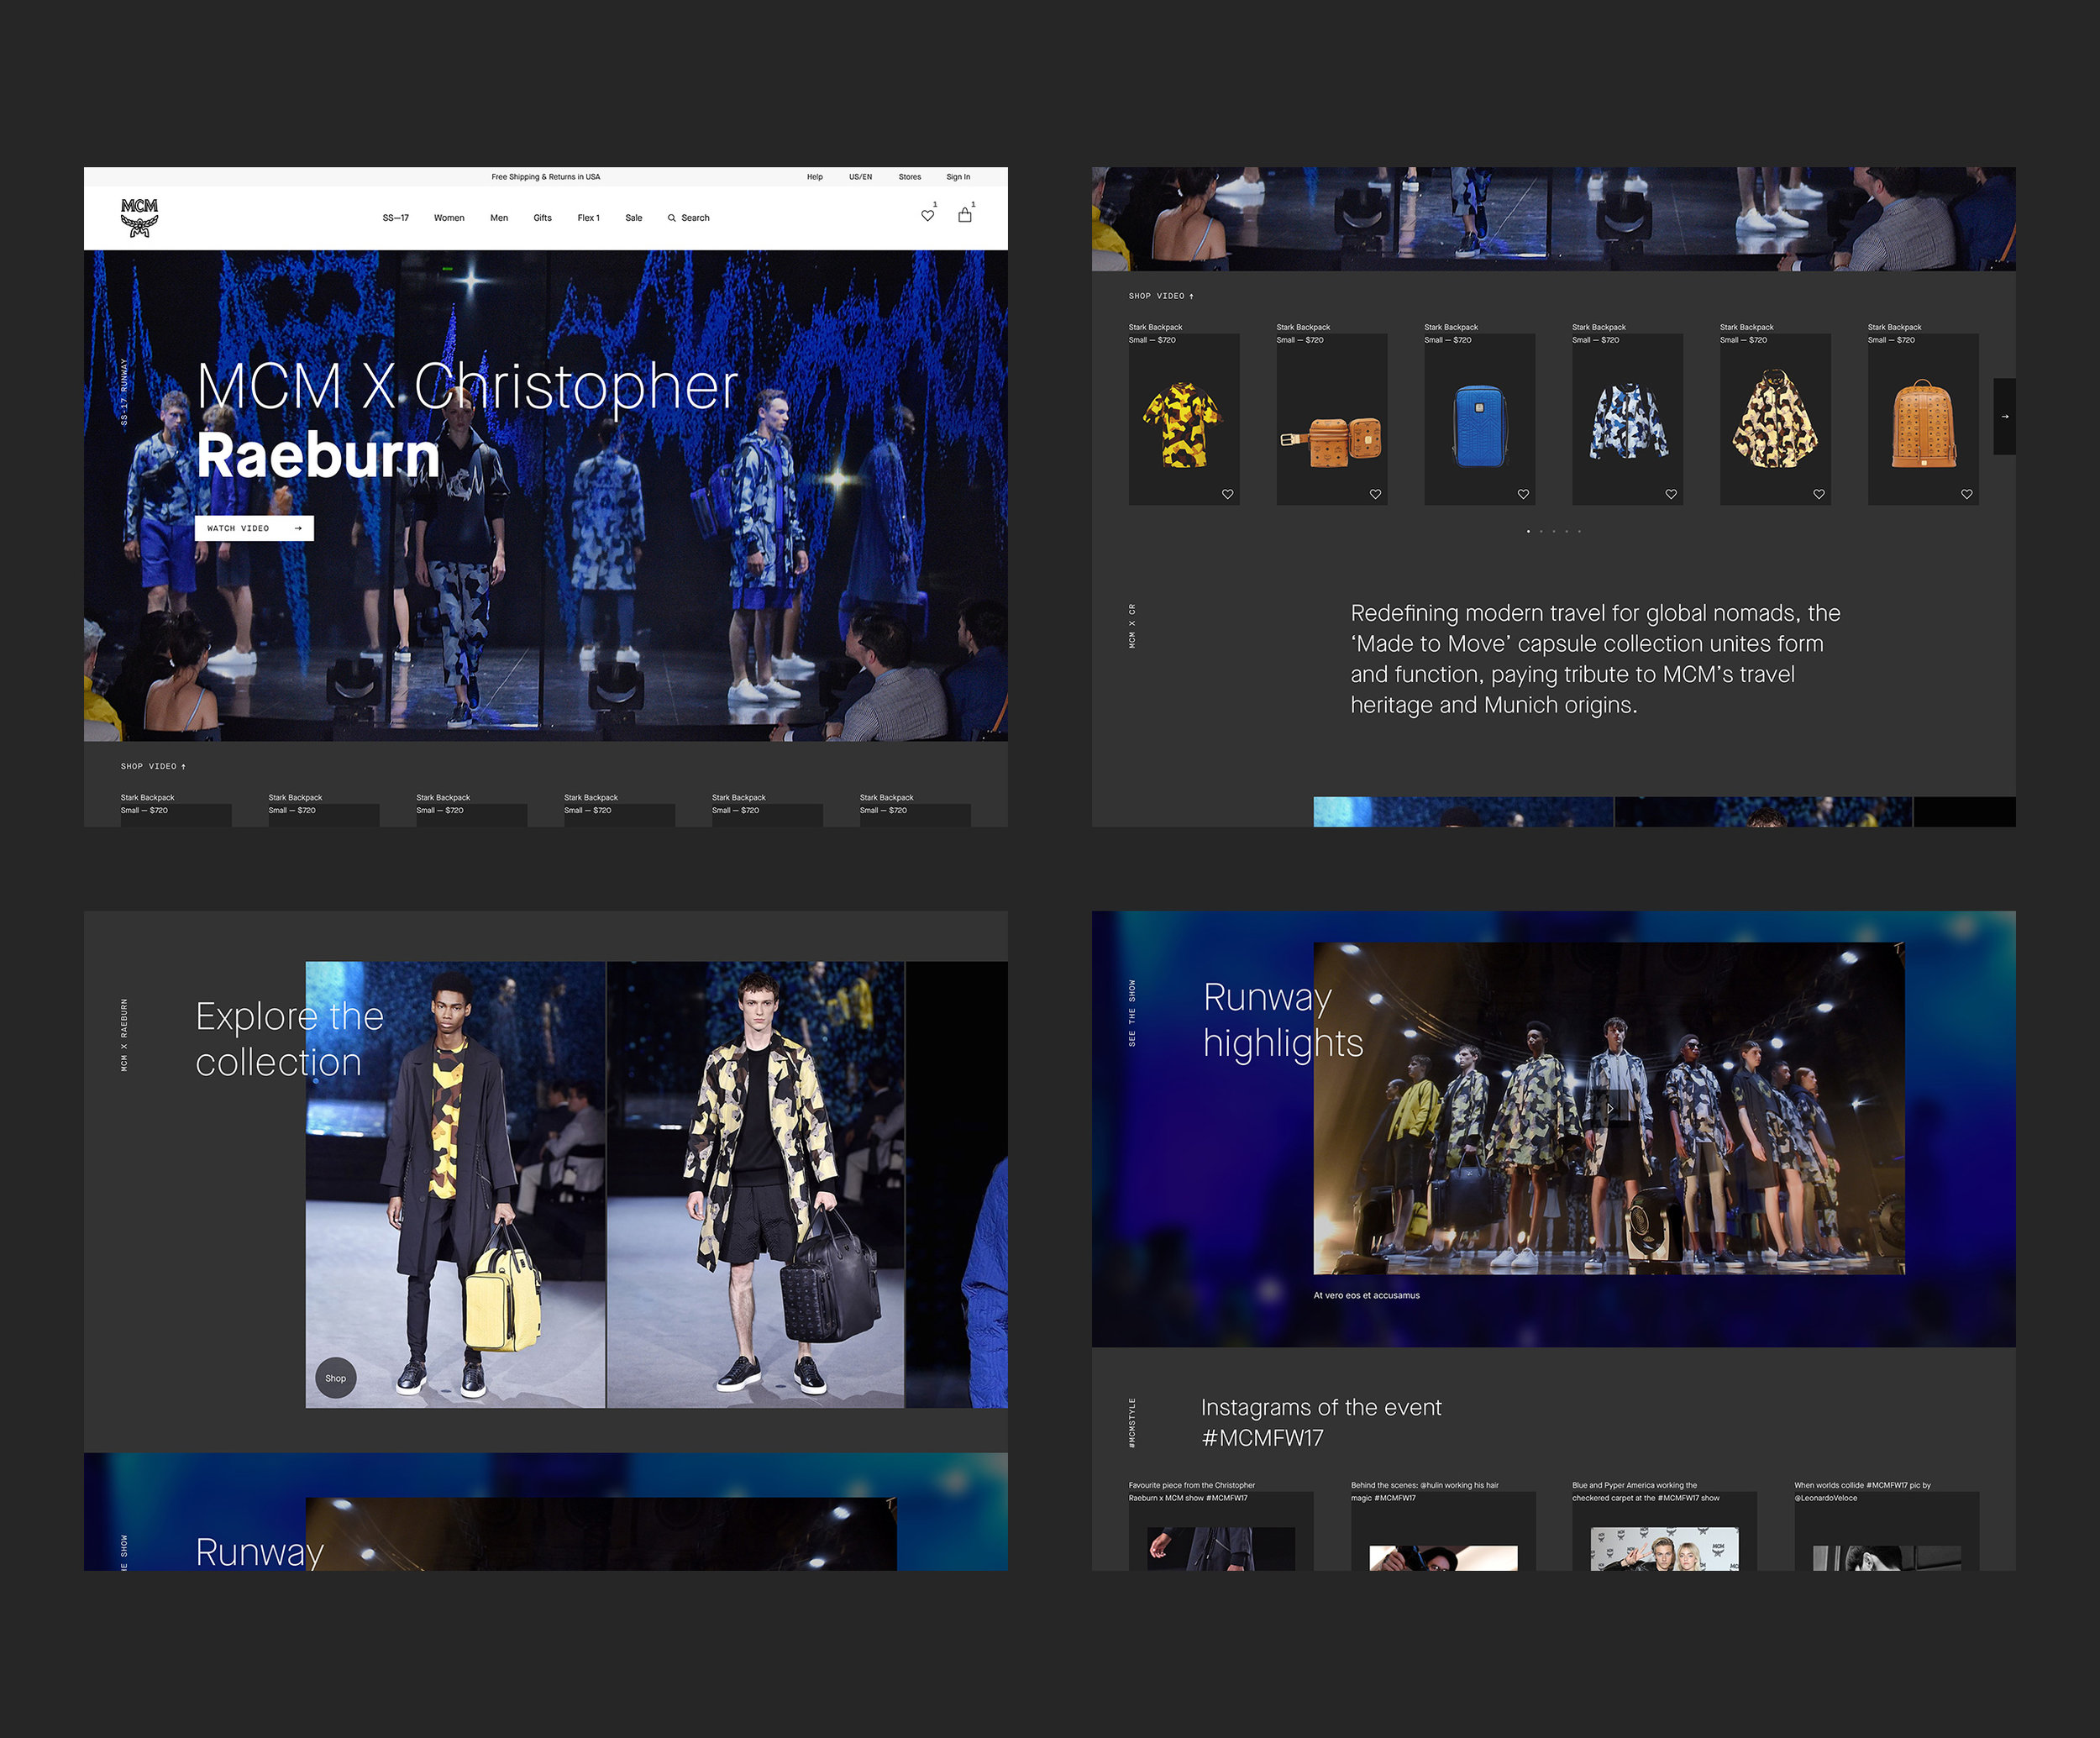The image size is (2100, 1738).
Task: Open the Women menu item
Action: [449, 218]
